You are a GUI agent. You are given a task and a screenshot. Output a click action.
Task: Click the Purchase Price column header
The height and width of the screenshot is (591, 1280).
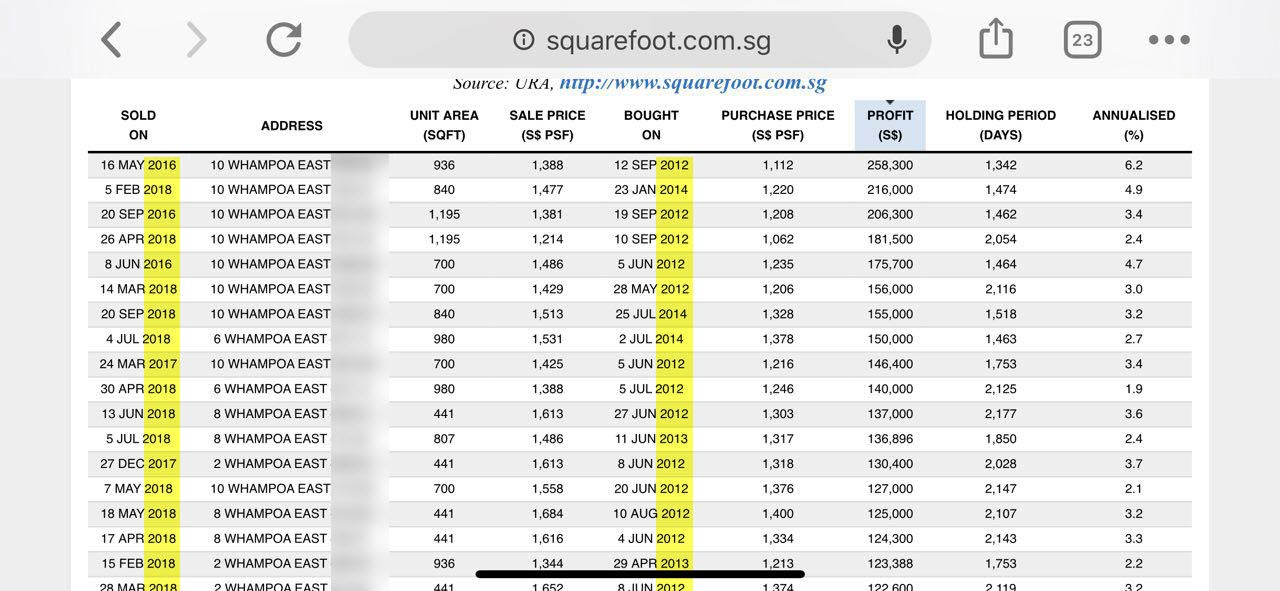[777, 125]
